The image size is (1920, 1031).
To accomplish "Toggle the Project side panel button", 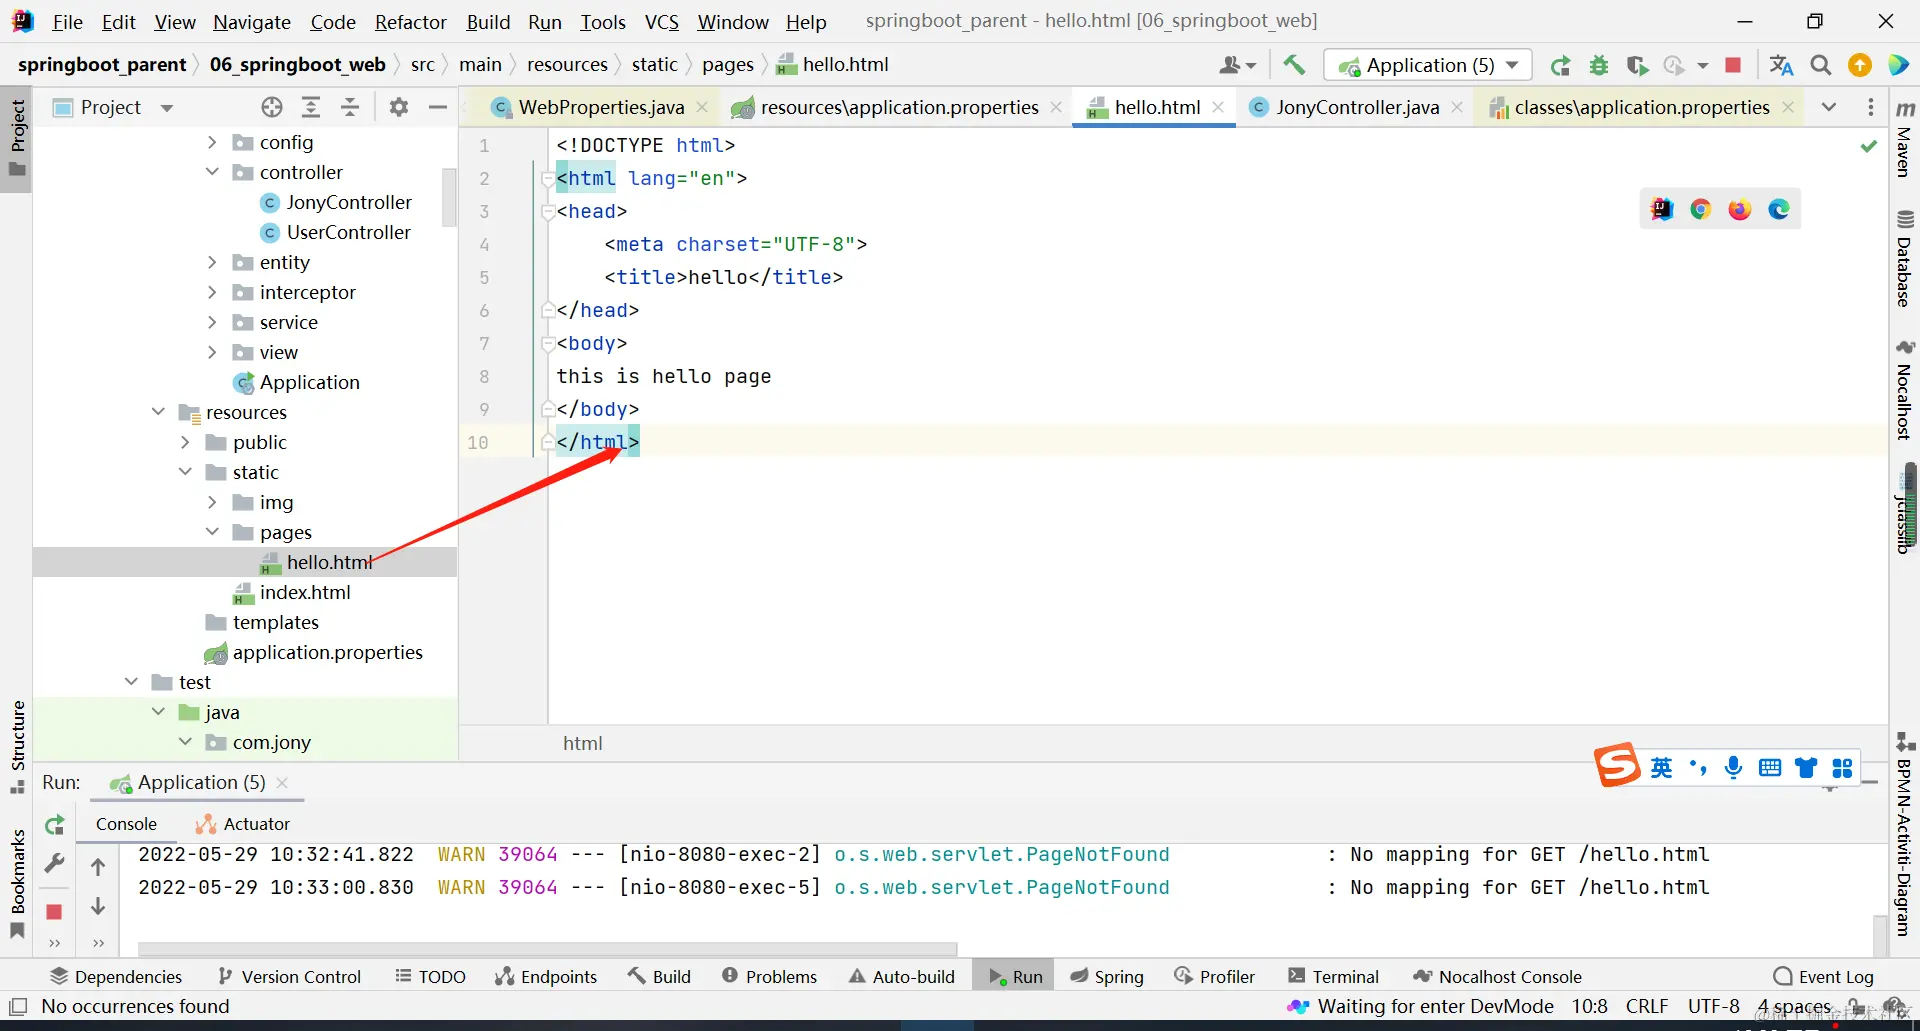I will [x=17, y=138].
